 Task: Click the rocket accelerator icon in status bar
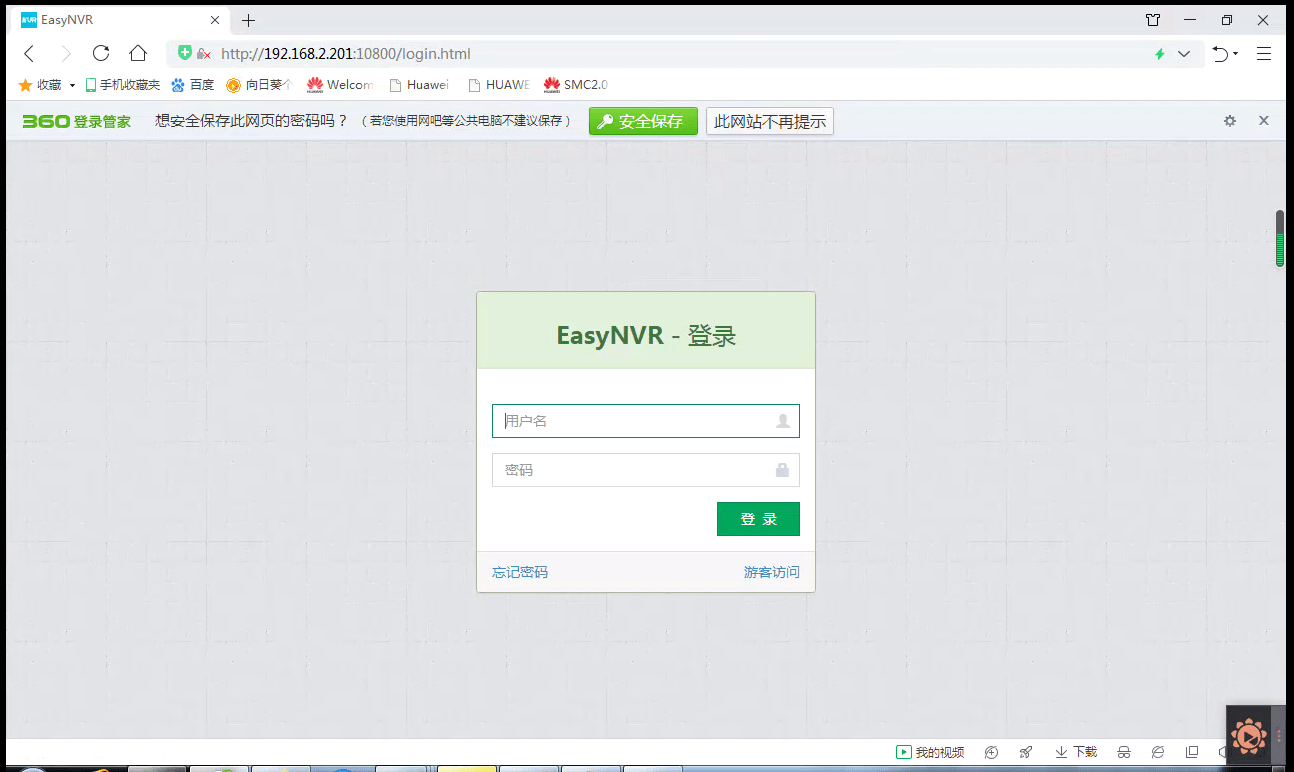coord(1025,752)
